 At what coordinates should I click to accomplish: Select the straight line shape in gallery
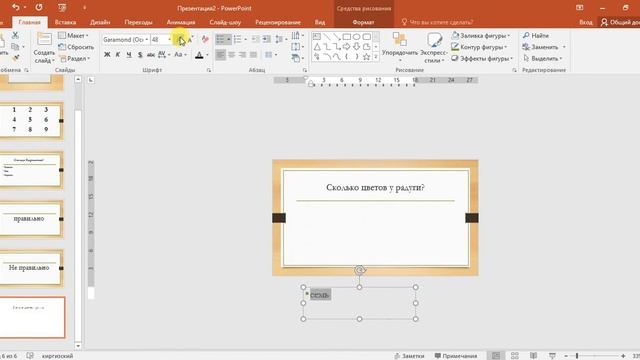(327, 37)
